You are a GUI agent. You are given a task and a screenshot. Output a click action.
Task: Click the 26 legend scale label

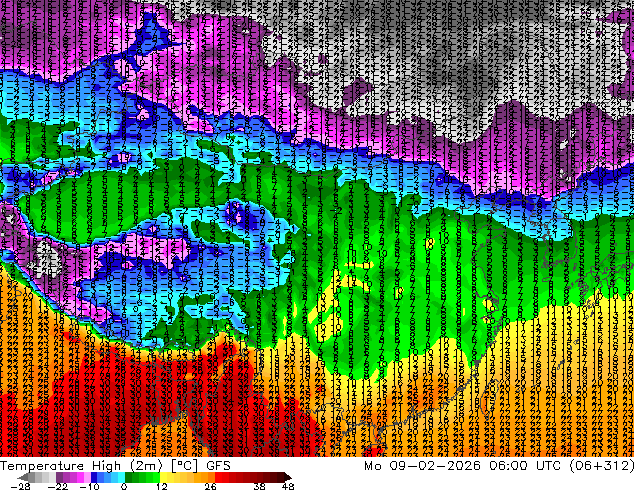tap(210, 486)
